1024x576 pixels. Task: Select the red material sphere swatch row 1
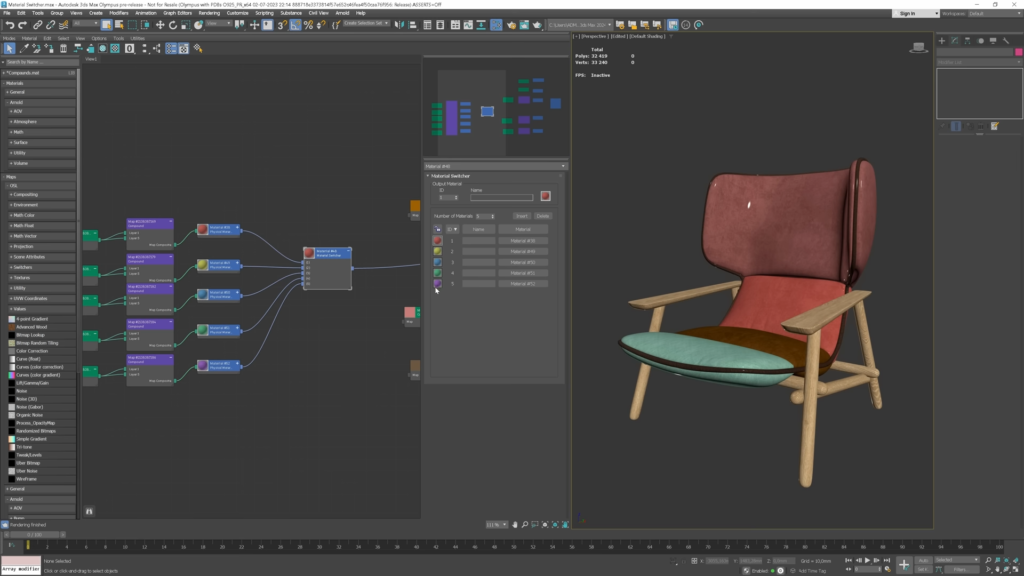[x=438, y=240]
